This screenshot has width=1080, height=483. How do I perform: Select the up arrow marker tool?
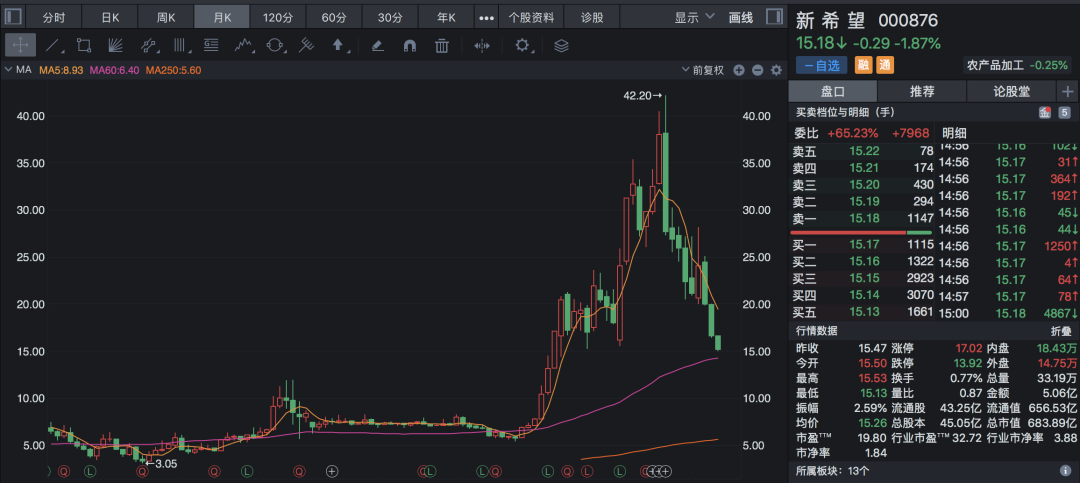click(x=338, y=45)
